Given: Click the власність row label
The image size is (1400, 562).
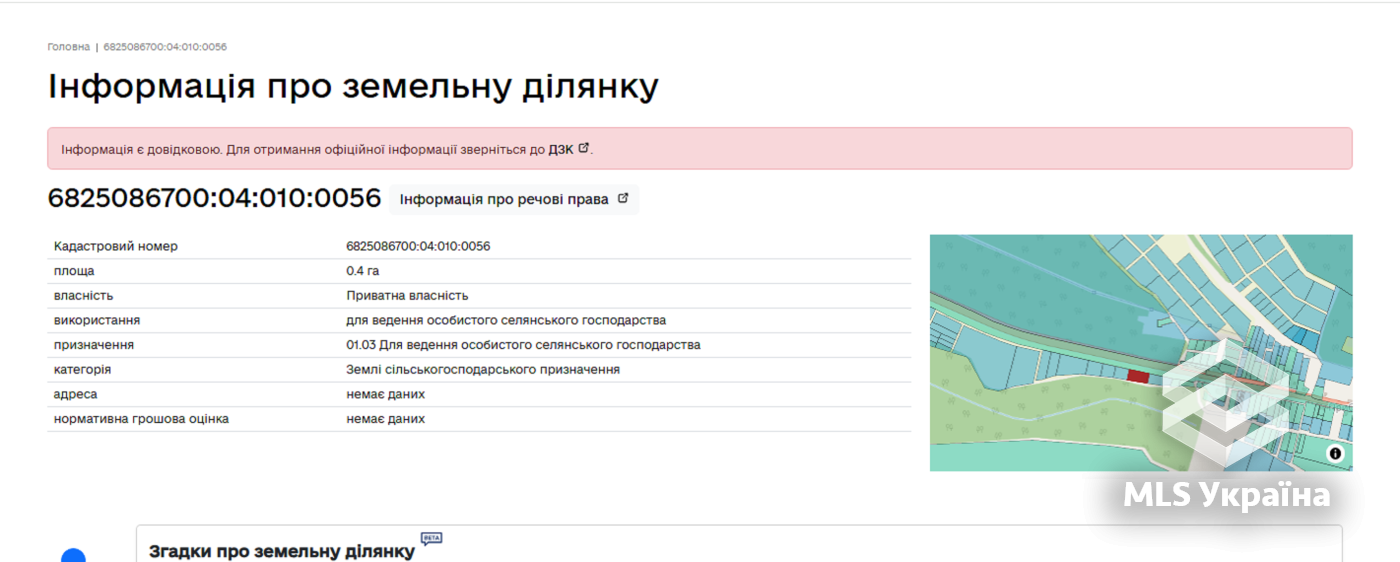Looking at the screenshot, I should (84, 296).
